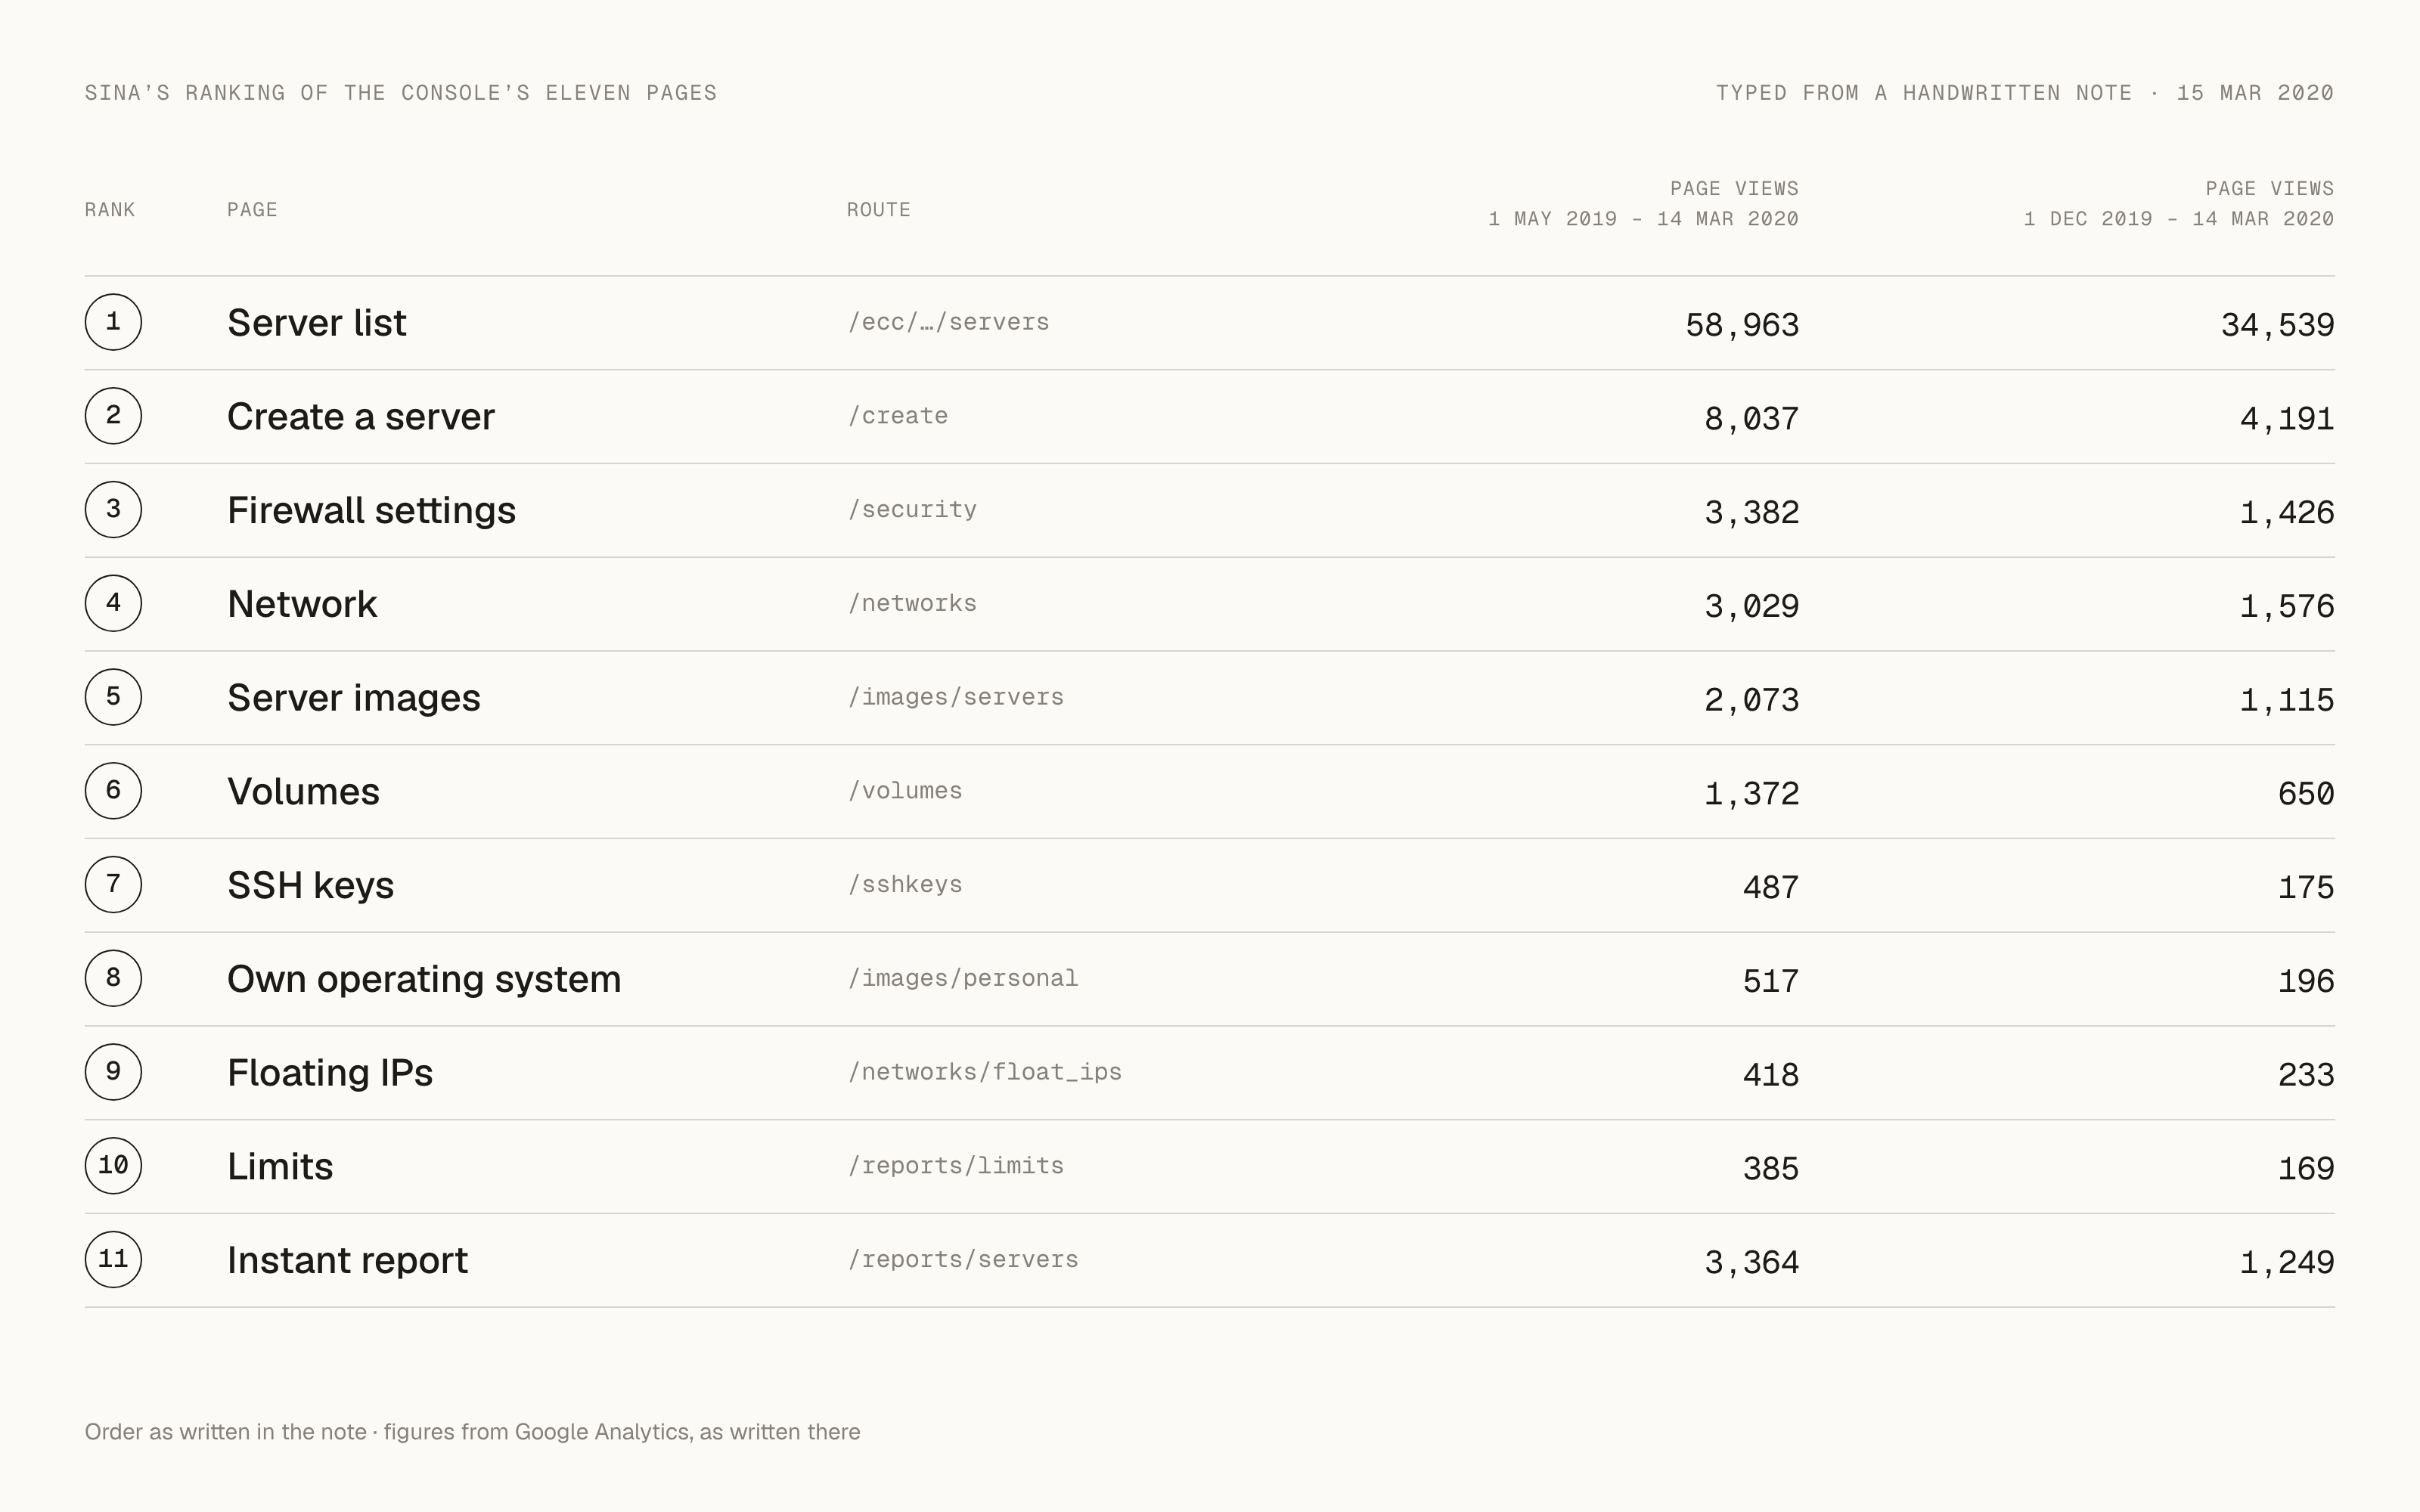Viewport: 2420px width, 1512px height.
Task: Select the Page Views 1 May 2019 header
Action: point(1643,204)
